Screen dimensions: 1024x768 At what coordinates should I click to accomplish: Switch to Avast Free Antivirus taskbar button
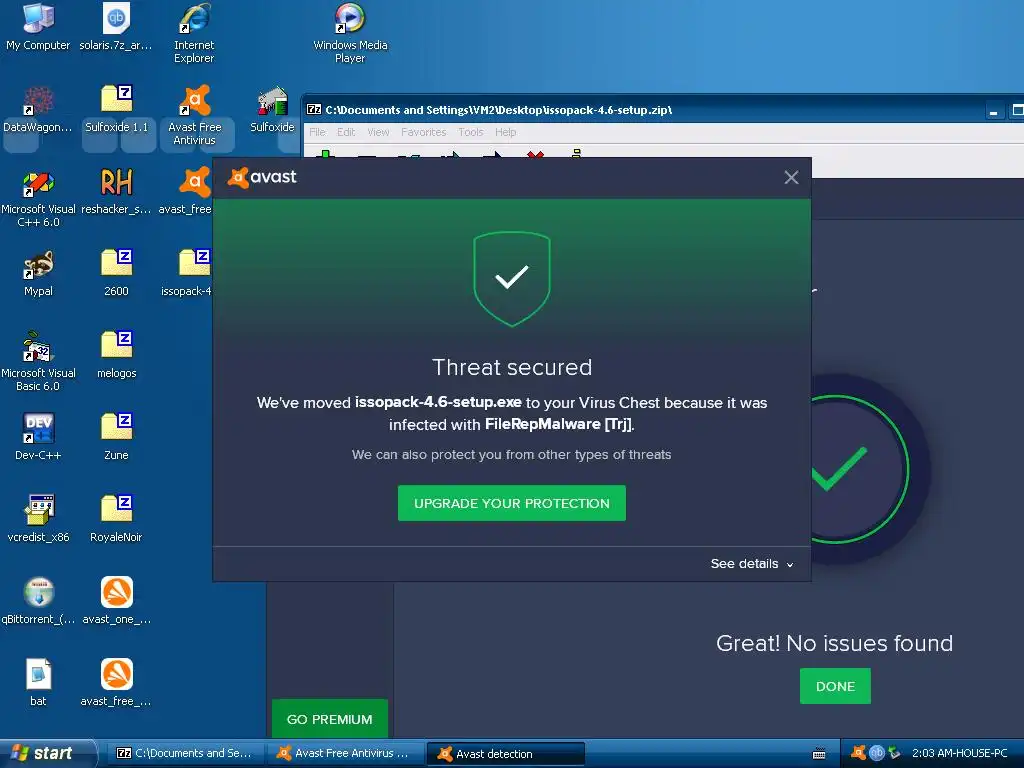pos(345,753)
